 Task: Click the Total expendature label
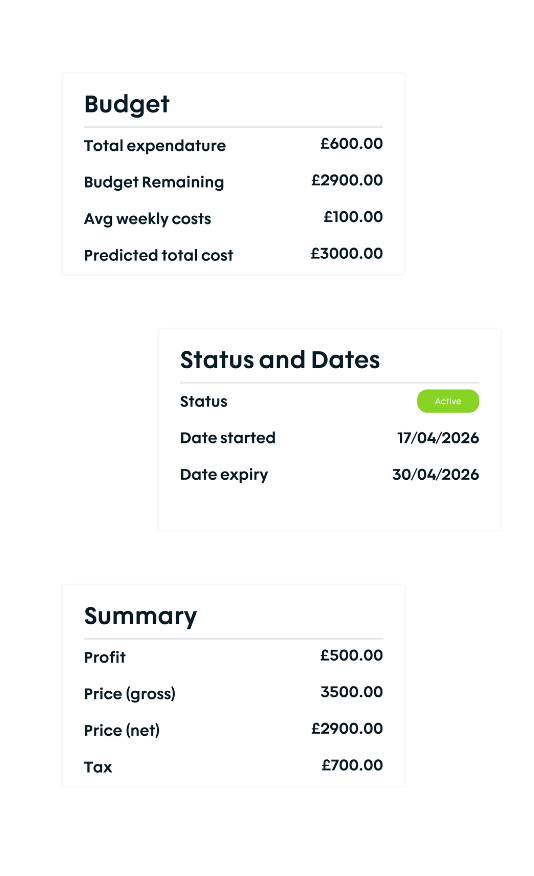[x=155, y=146]
